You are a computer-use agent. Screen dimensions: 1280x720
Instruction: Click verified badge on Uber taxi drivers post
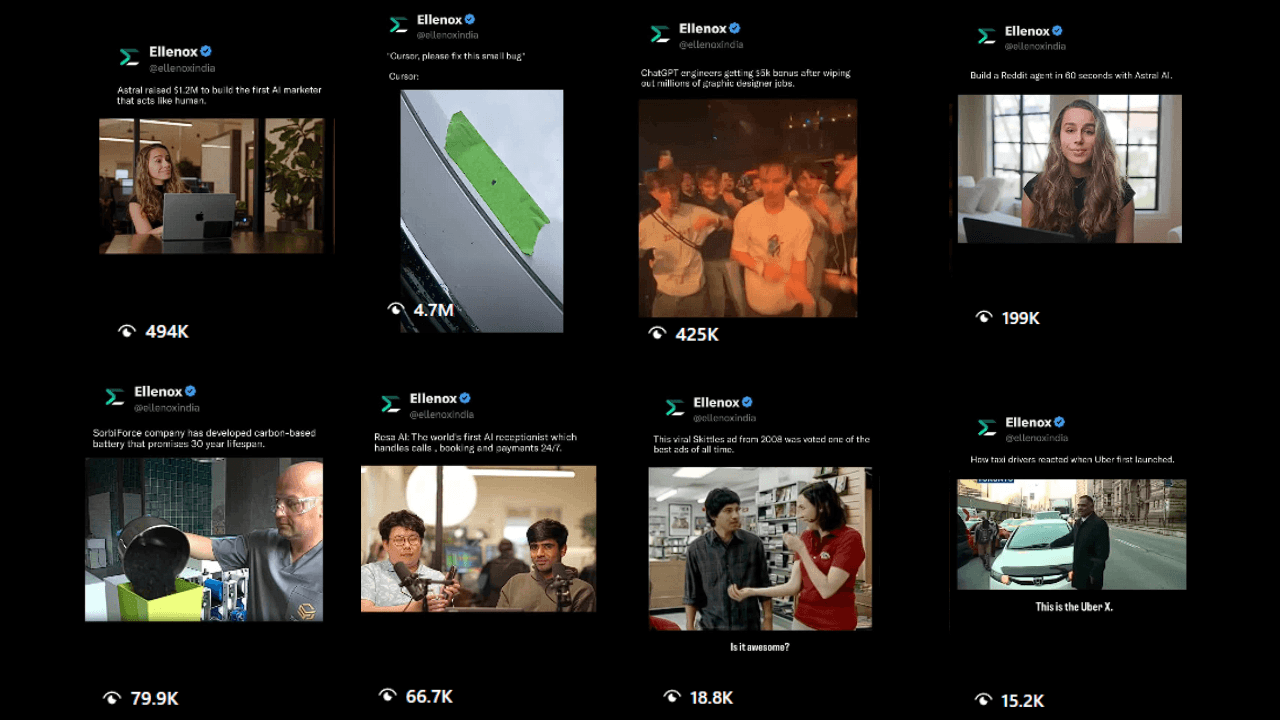1059,422
